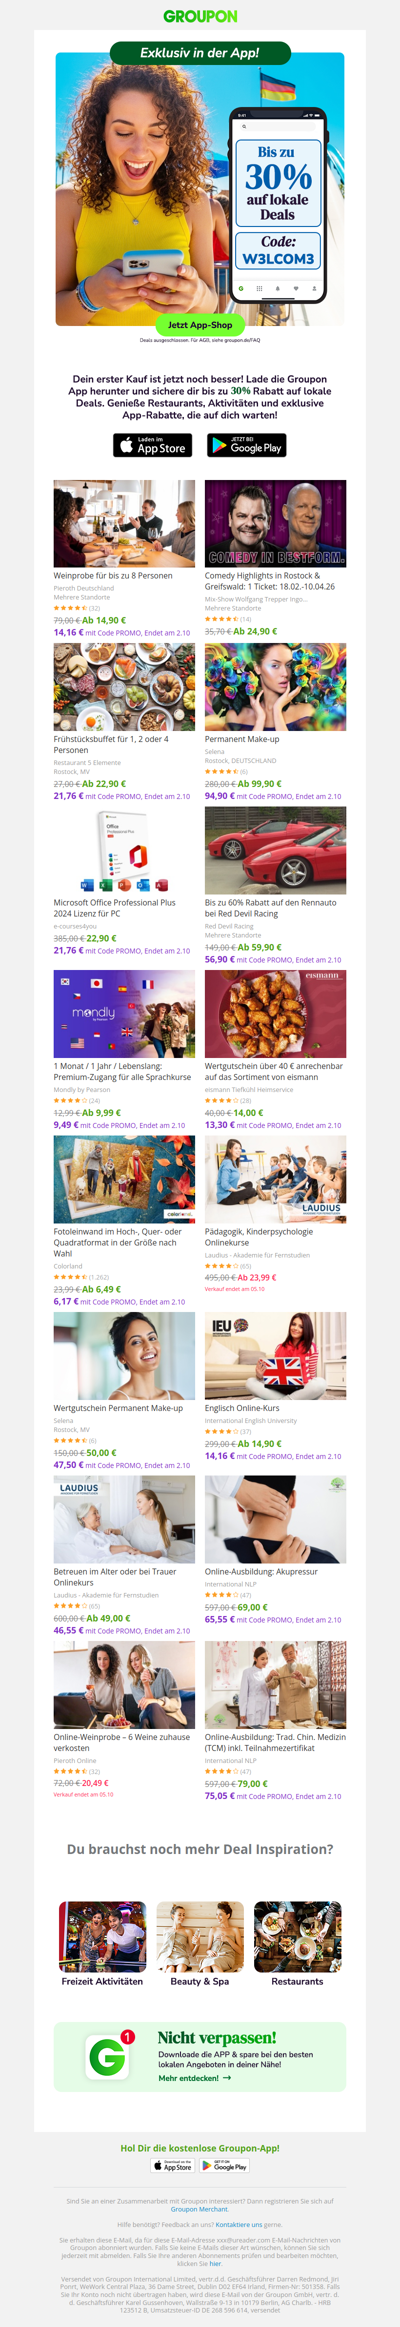Image resolution: width=400 pixels, height=2327 pixels.
Task: Open Microsoft Office Professional Plus 2024 deal
Action: click(124, 850)
